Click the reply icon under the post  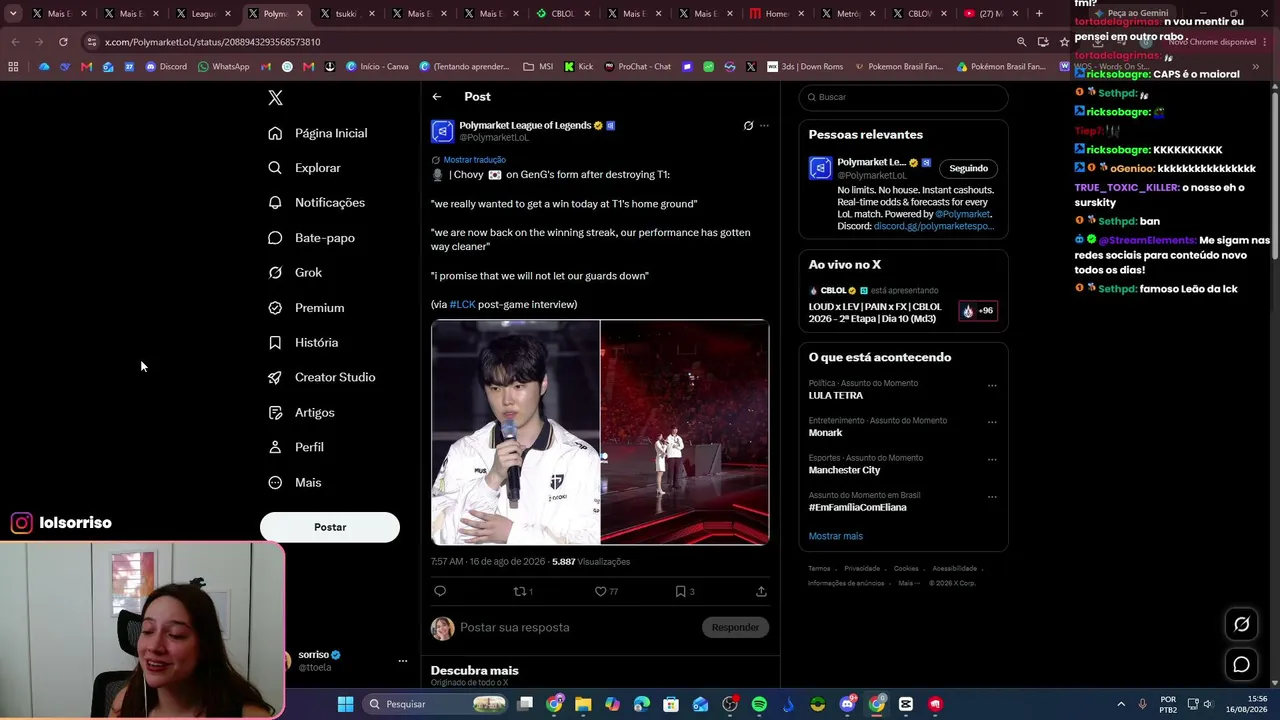coord(440,591)
